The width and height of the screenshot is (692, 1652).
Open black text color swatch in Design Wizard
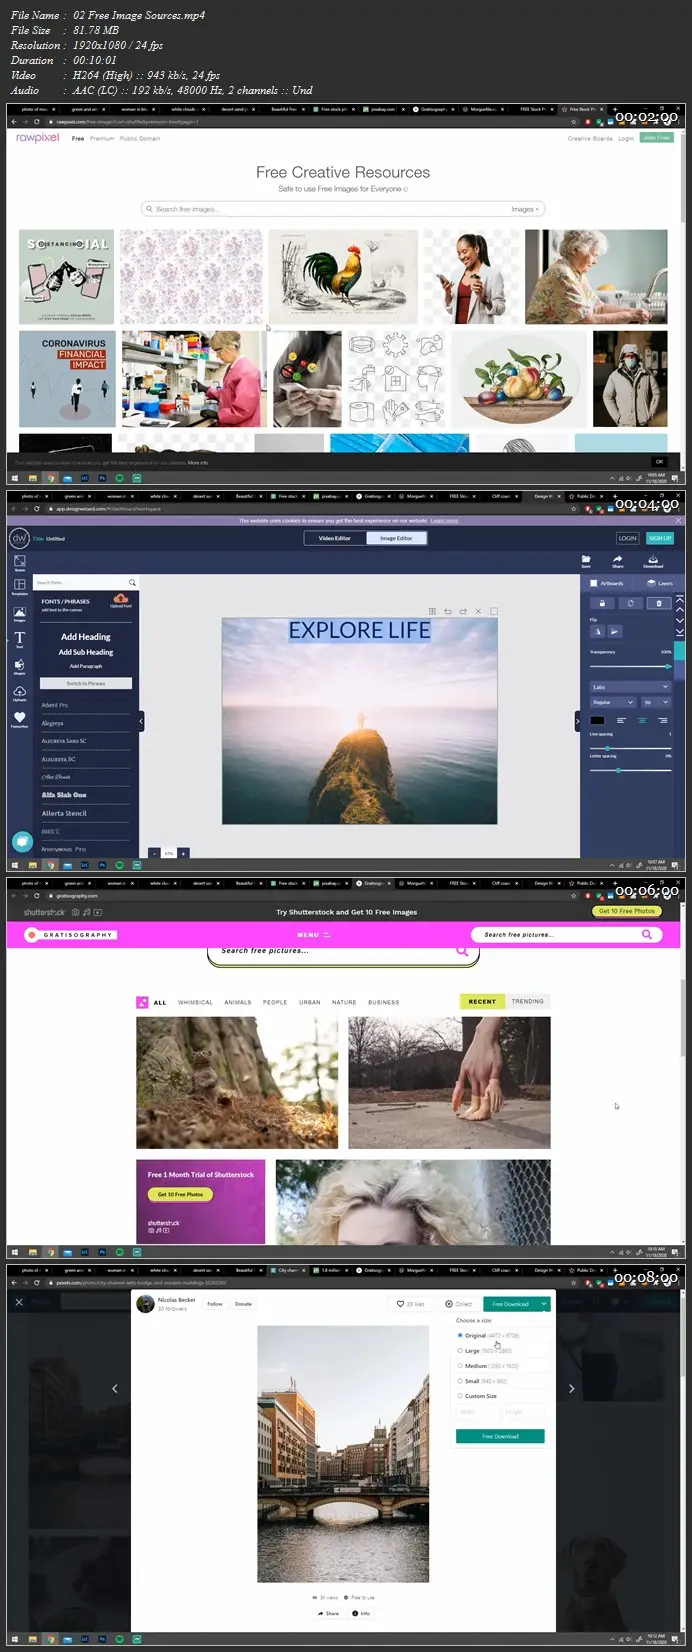pyautogui.click(x=597, y=720)
